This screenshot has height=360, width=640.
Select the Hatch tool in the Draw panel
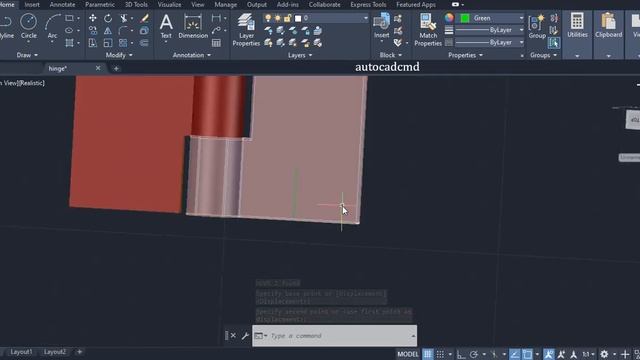(69, 43)
